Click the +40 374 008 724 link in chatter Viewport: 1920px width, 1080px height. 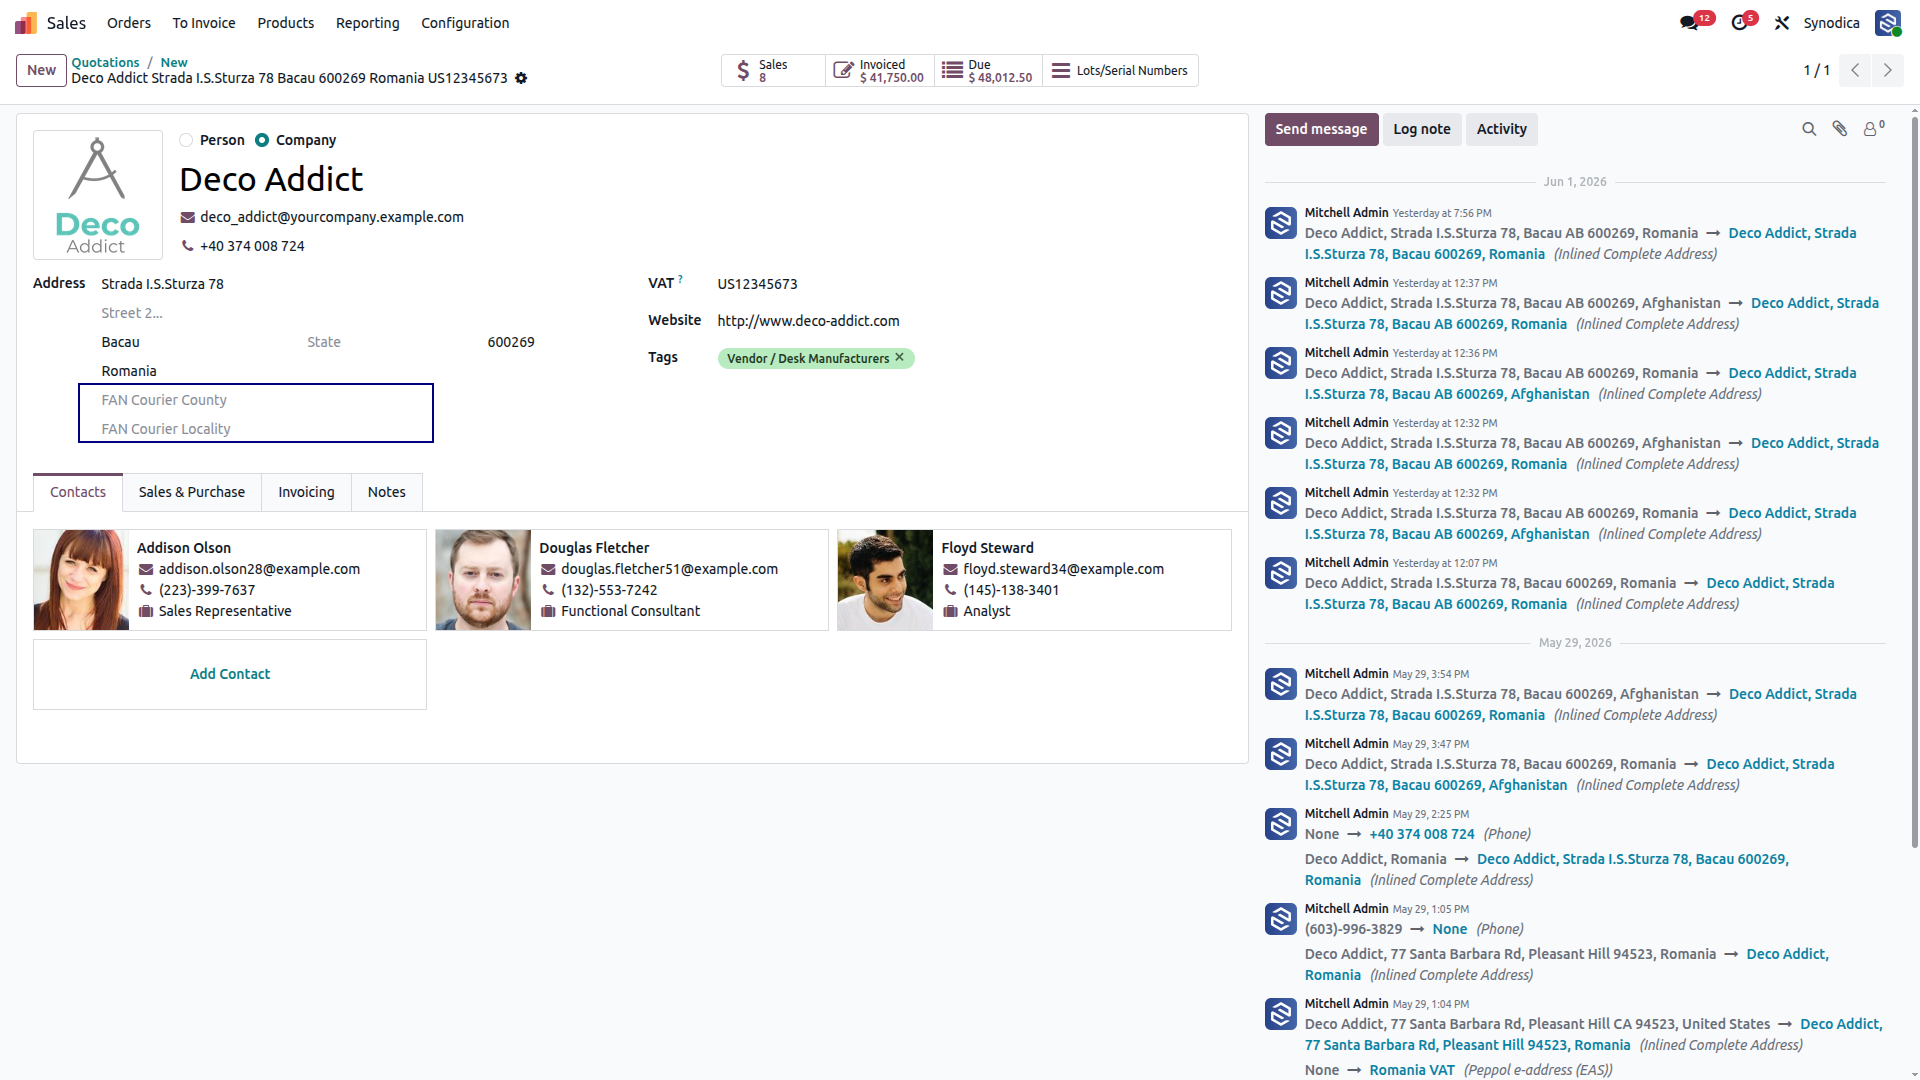[1421, 834]
